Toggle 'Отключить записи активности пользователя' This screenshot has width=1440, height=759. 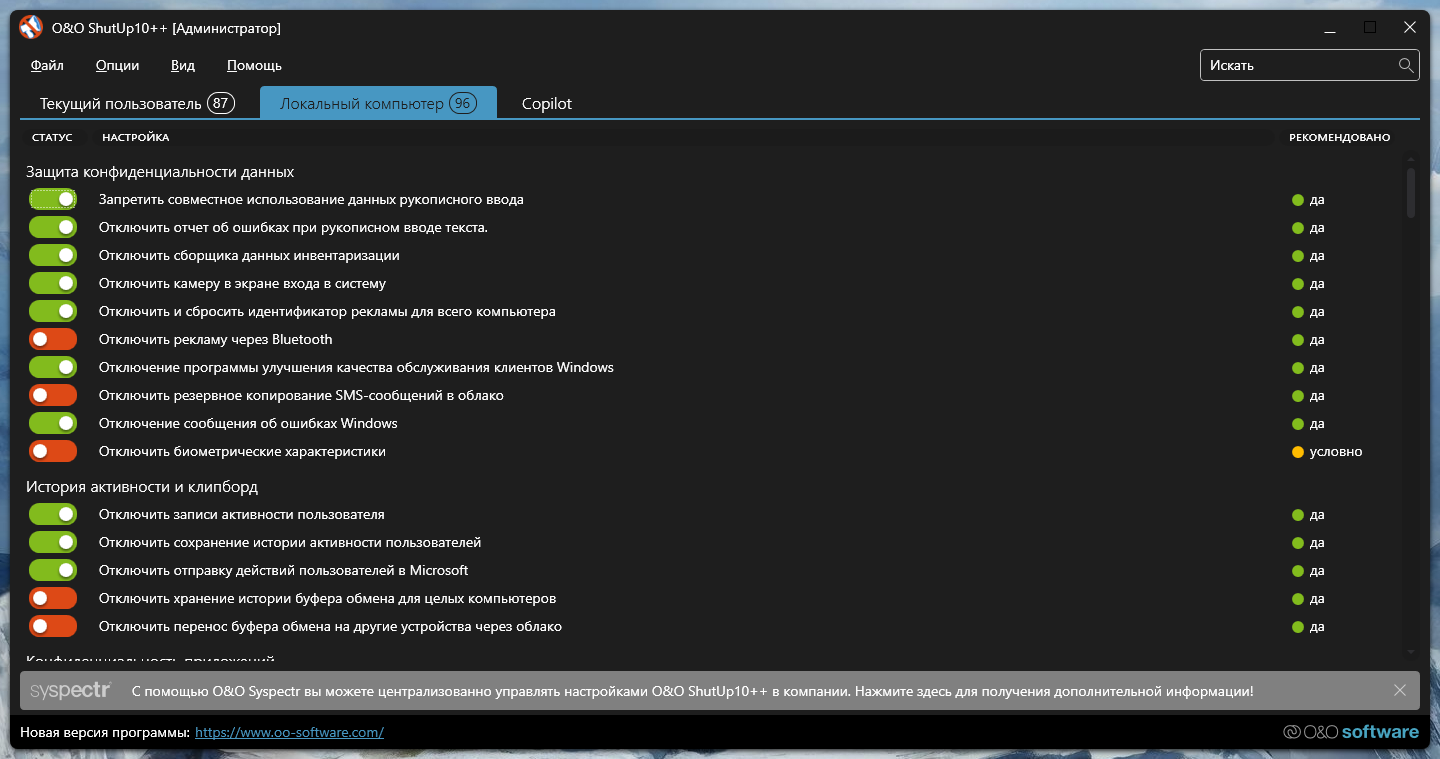pyautogui.click(x=53, y=514)
